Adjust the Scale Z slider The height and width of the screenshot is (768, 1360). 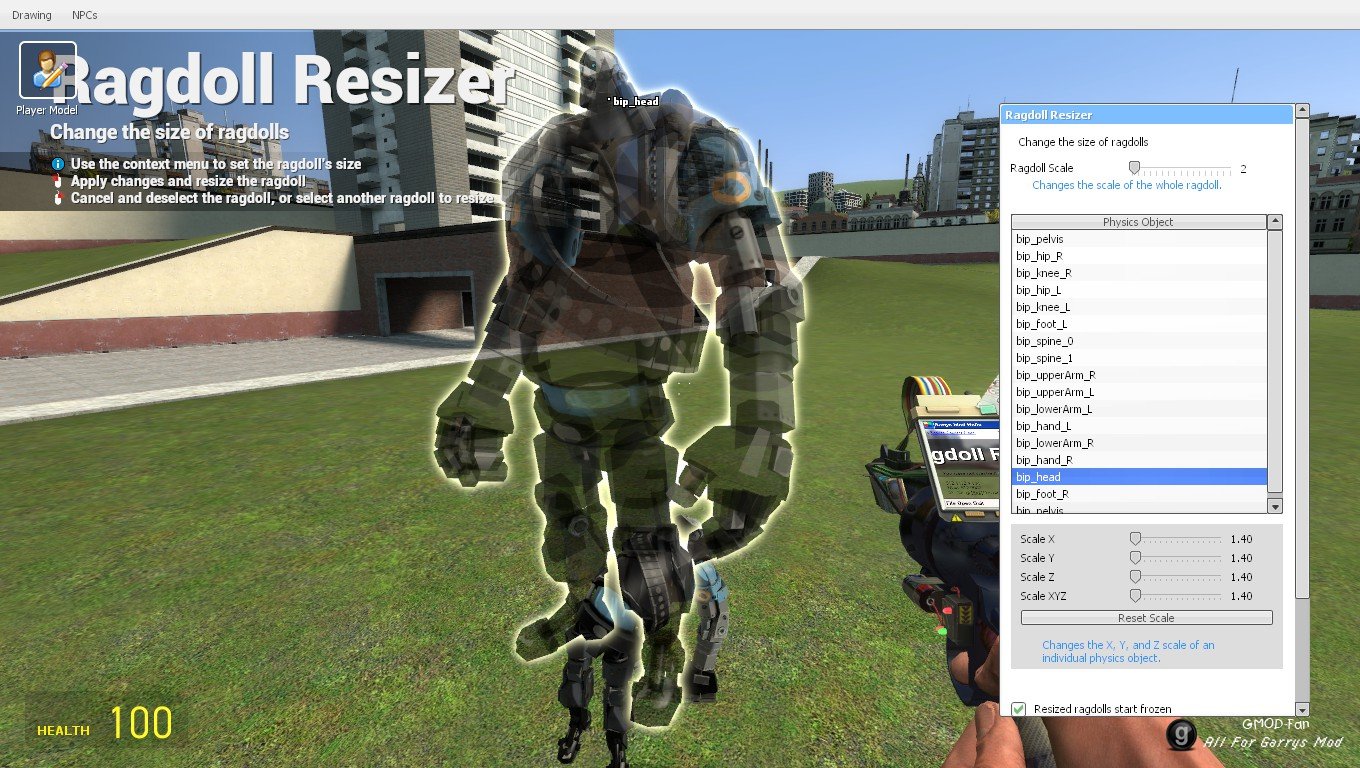point(1176,577)
